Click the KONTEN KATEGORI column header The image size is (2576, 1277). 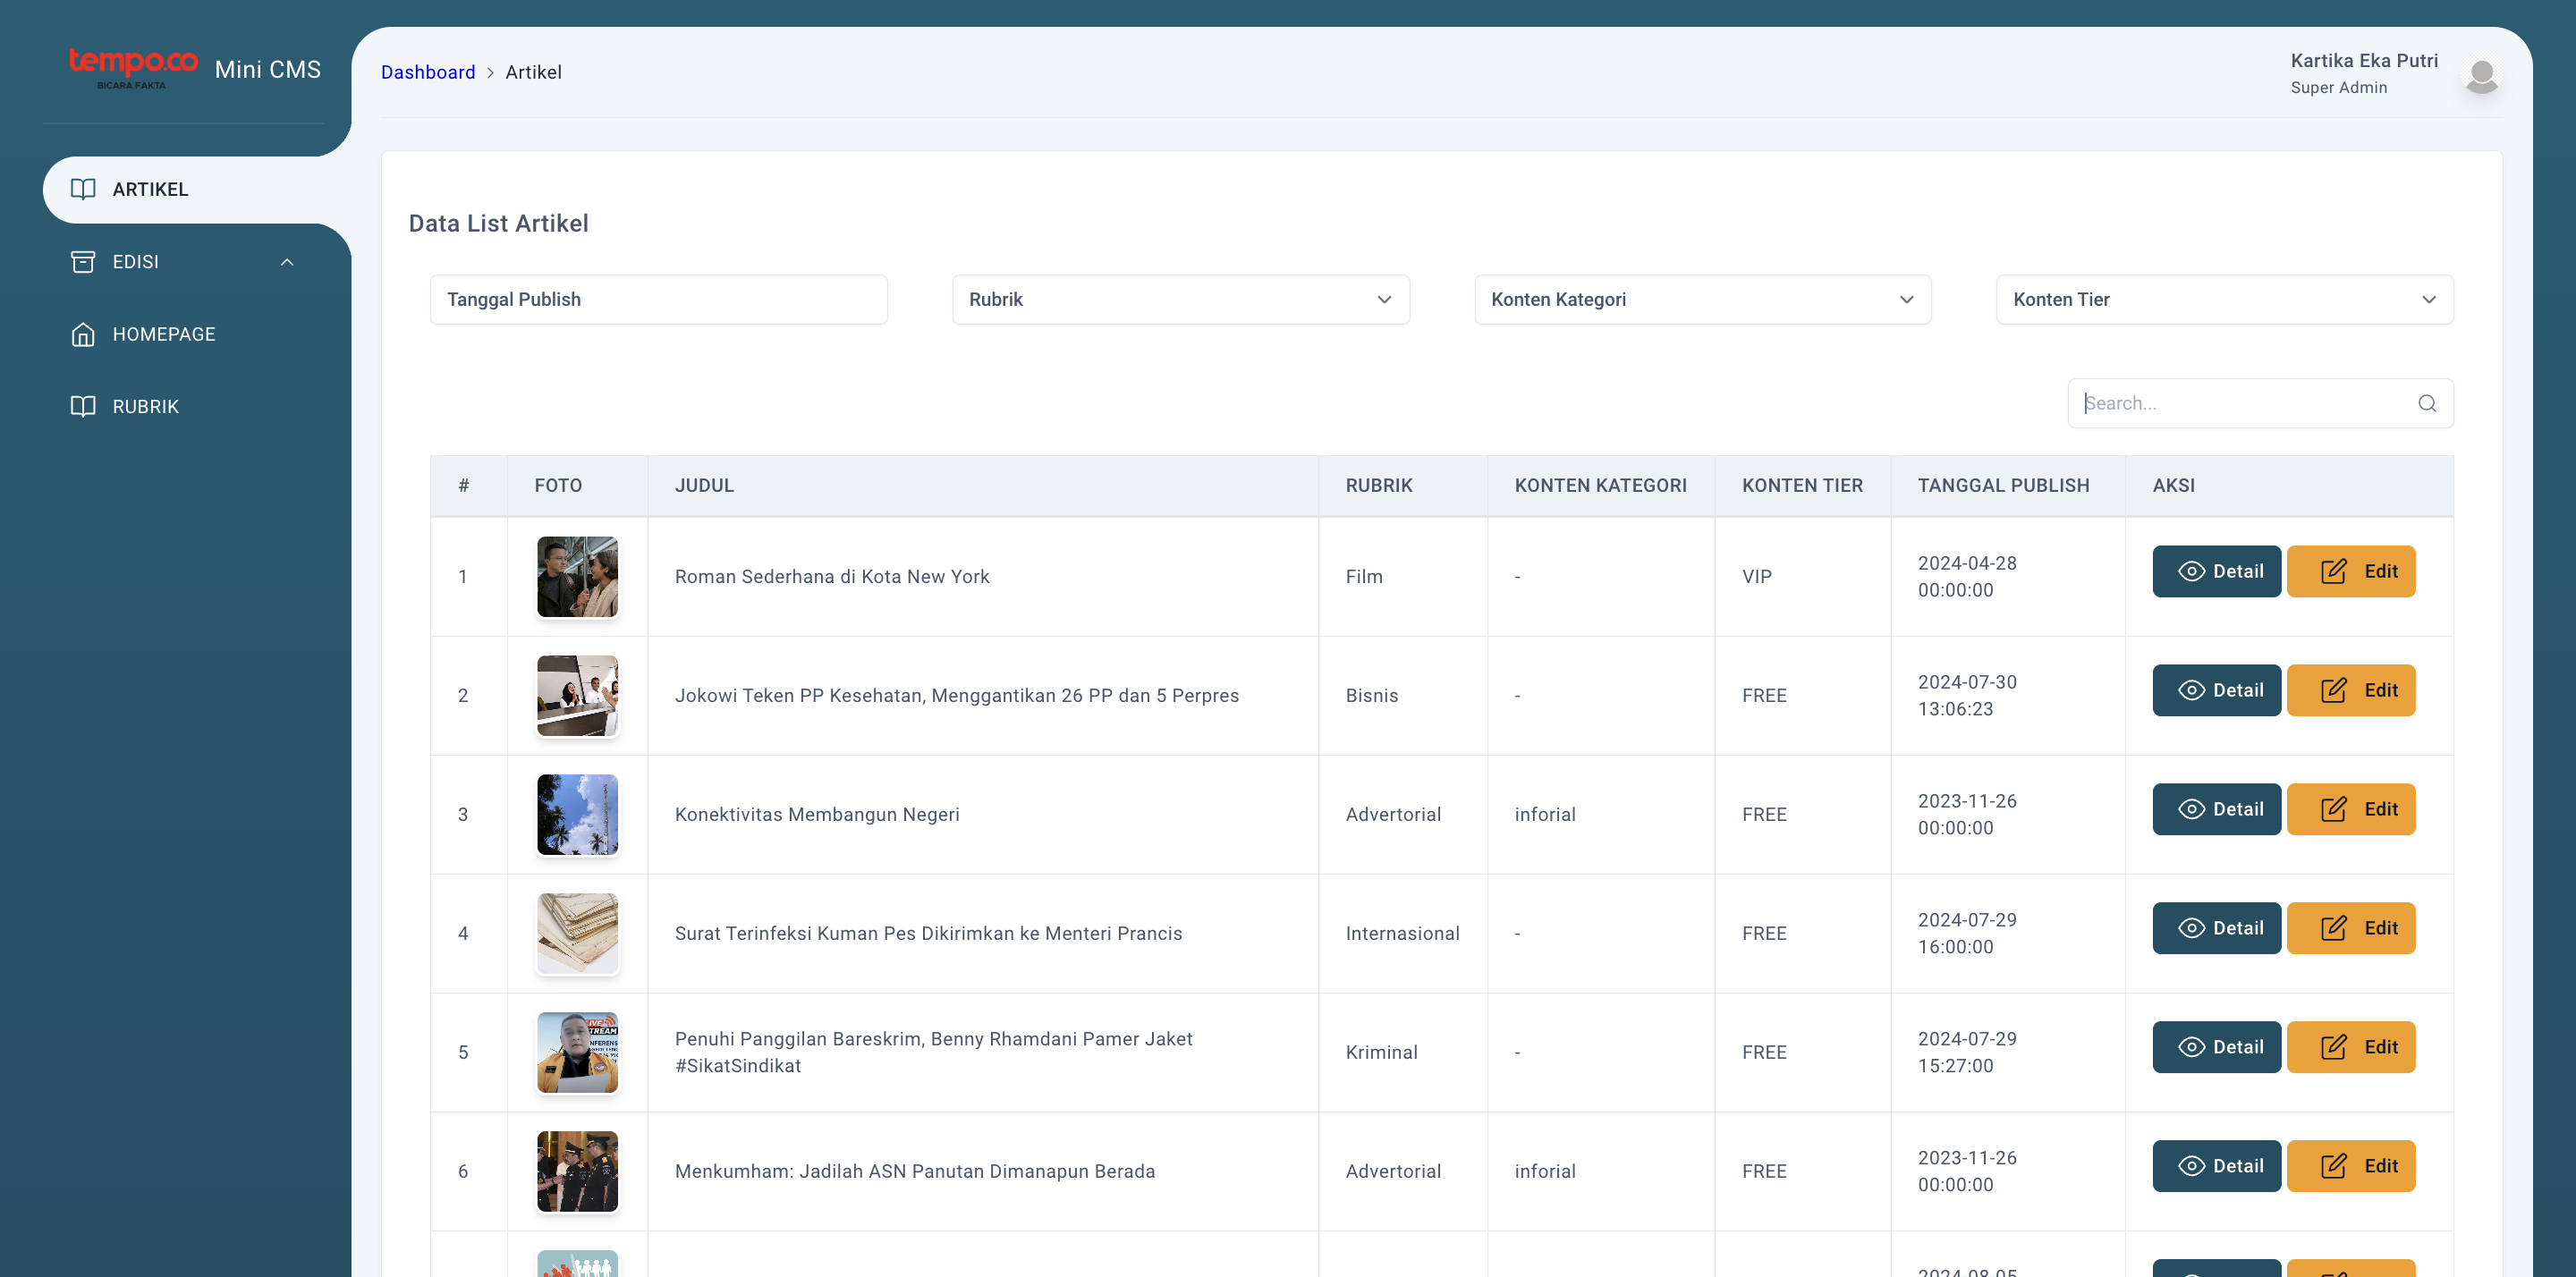pos(1600,485)
